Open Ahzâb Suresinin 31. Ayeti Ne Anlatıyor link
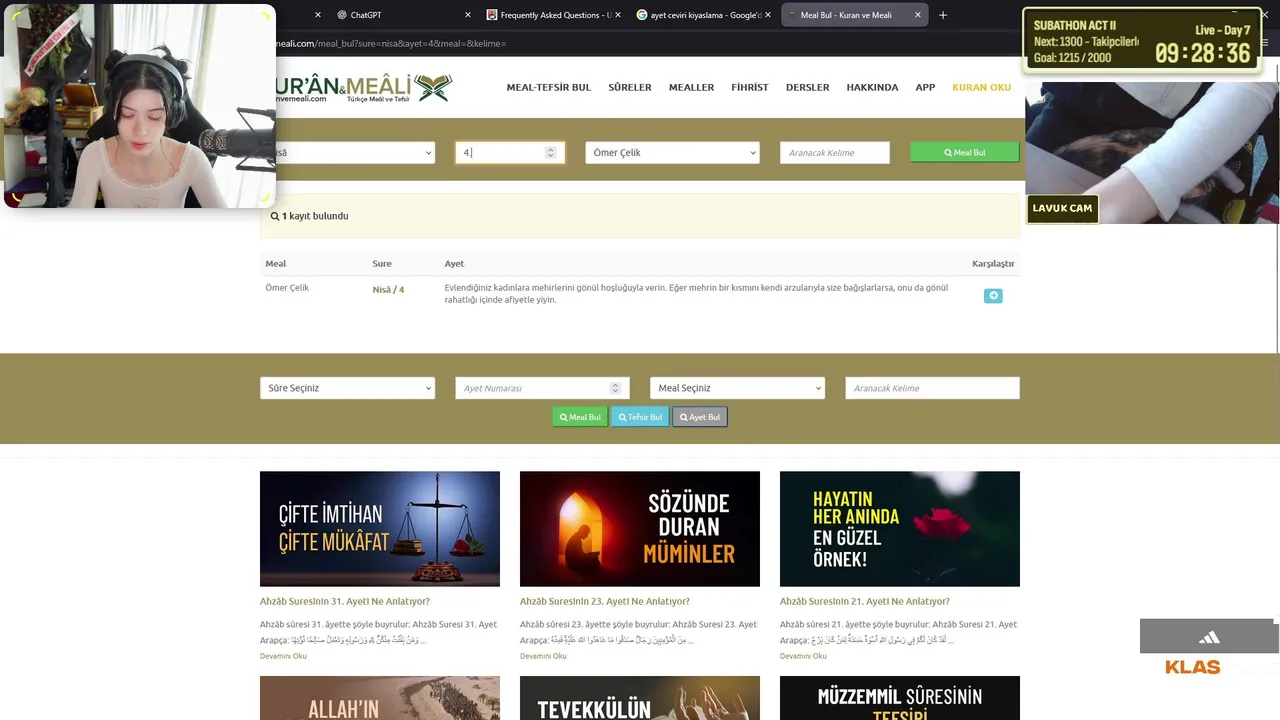This screenshot has width=1280, height=720. 345,602
